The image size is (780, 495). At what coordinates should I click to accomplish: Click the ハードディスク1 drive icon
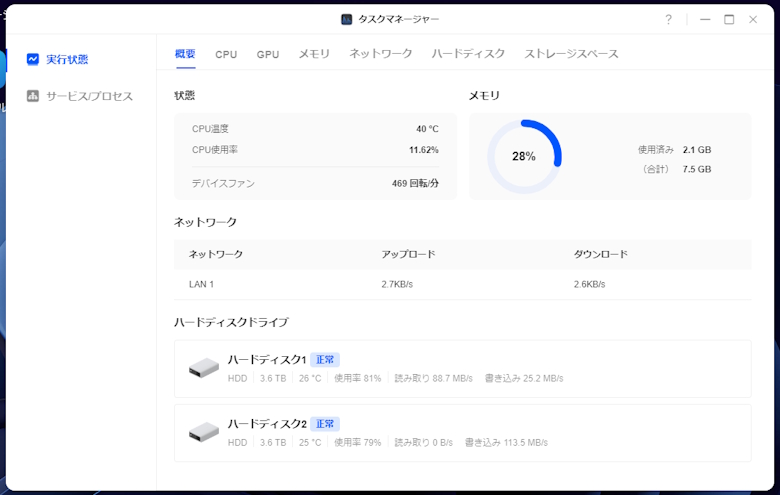point(203,368)
